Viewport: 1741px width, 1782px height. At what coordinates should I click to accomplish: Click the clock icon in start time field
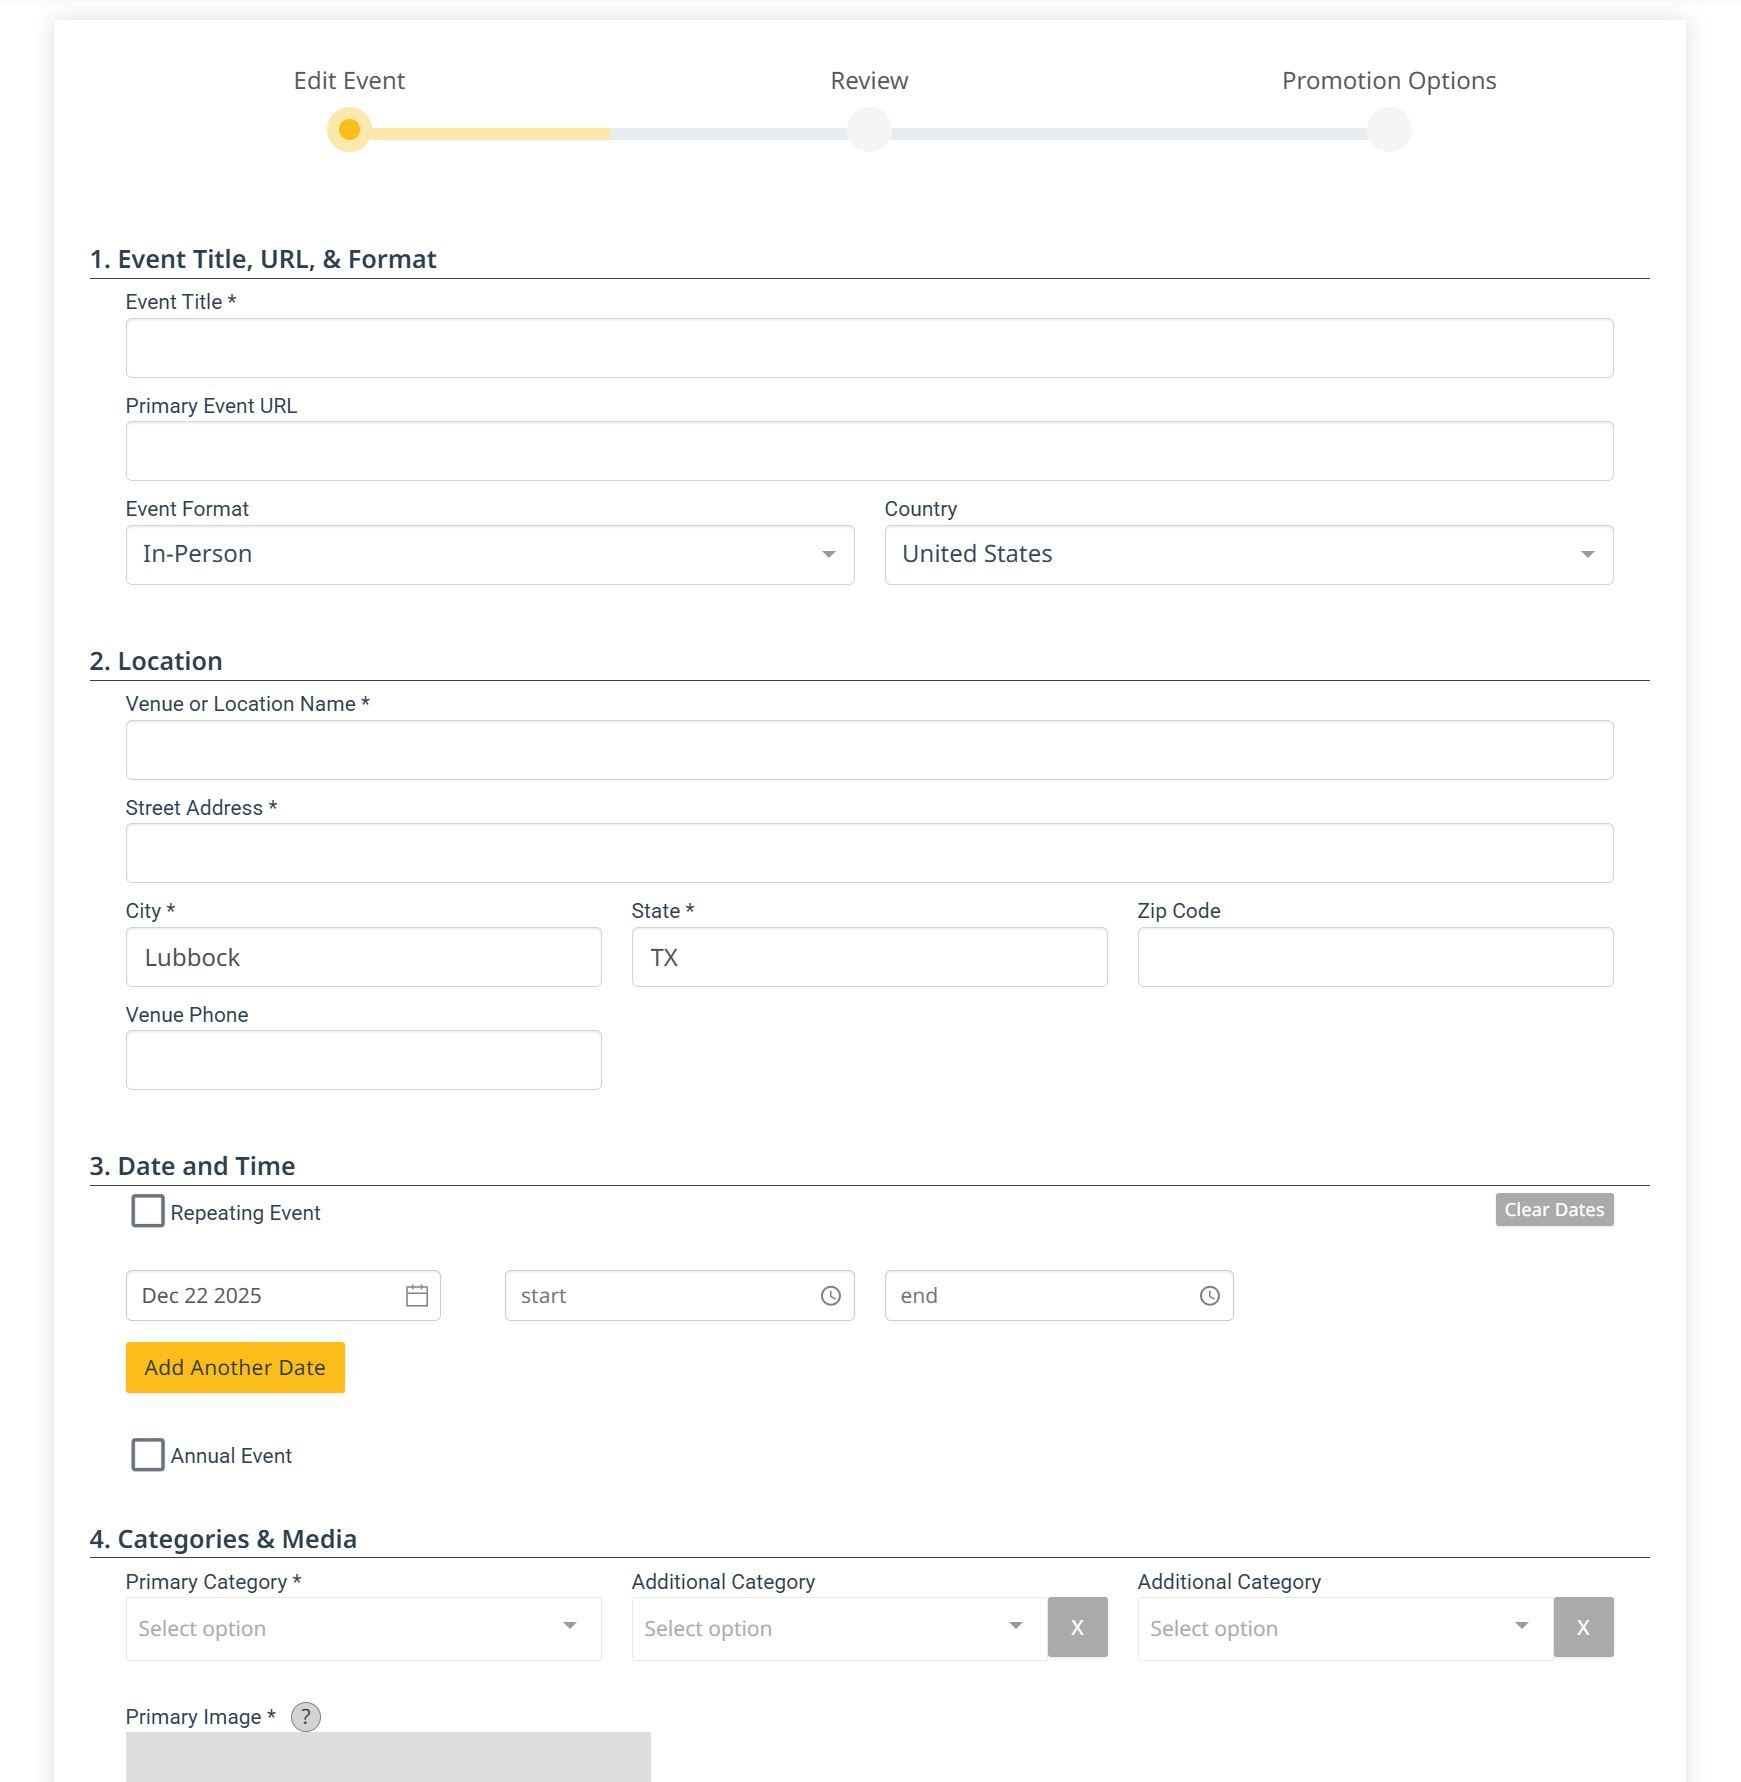(x=830, y=1296)
